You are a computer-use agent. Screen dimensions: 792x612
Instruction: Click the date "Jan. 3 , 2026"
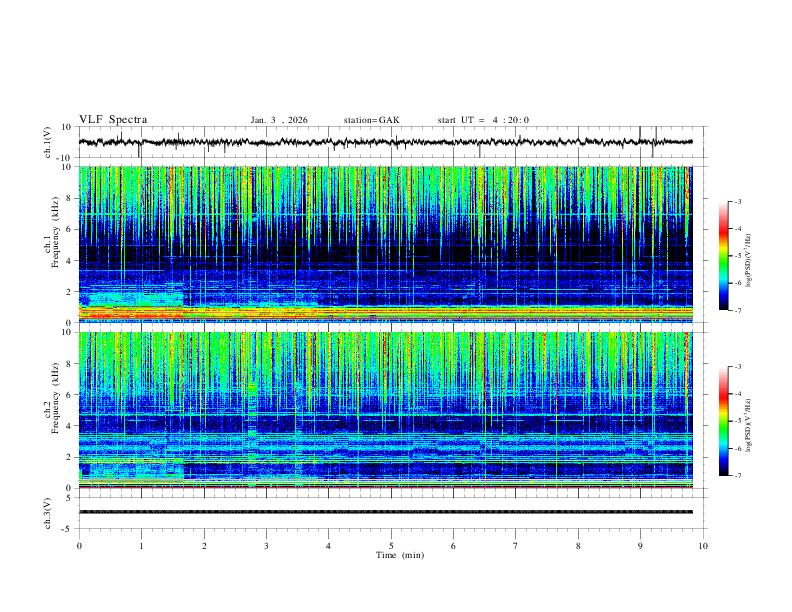pyautogui.click(x=279, y=120)
